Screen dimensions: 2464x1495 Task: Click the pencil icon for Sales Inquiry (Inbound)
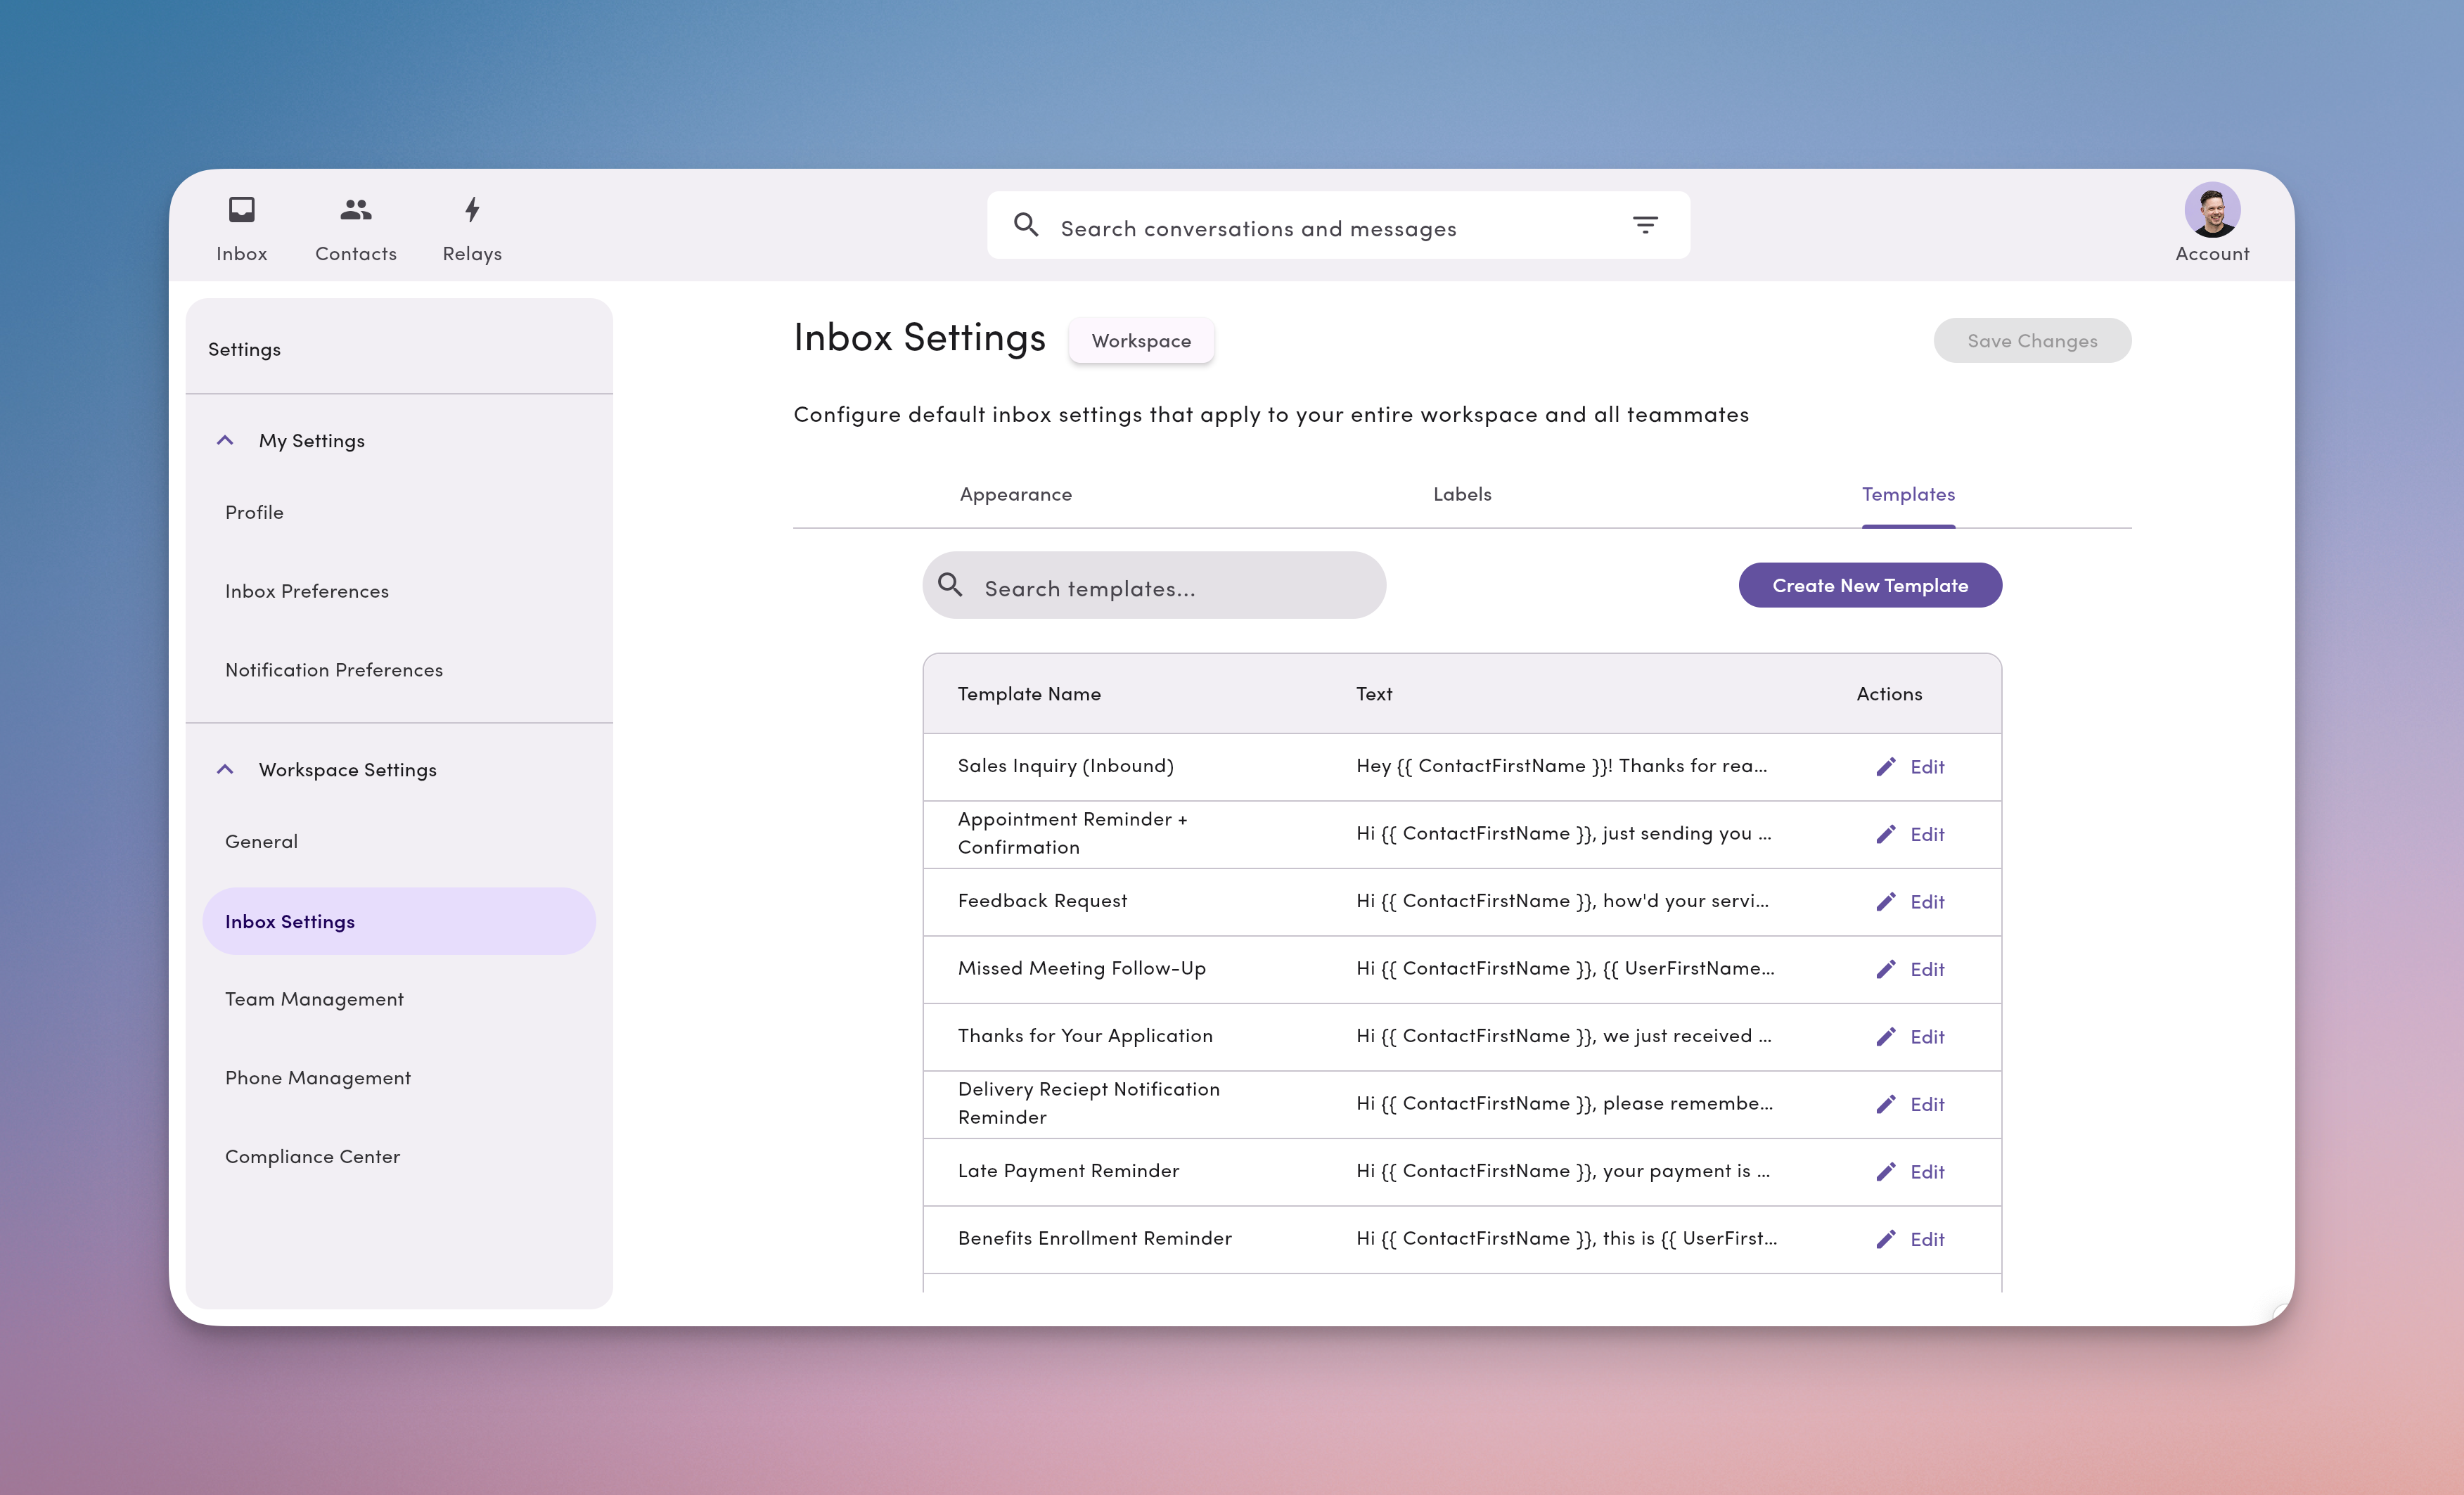[1887, 766]
